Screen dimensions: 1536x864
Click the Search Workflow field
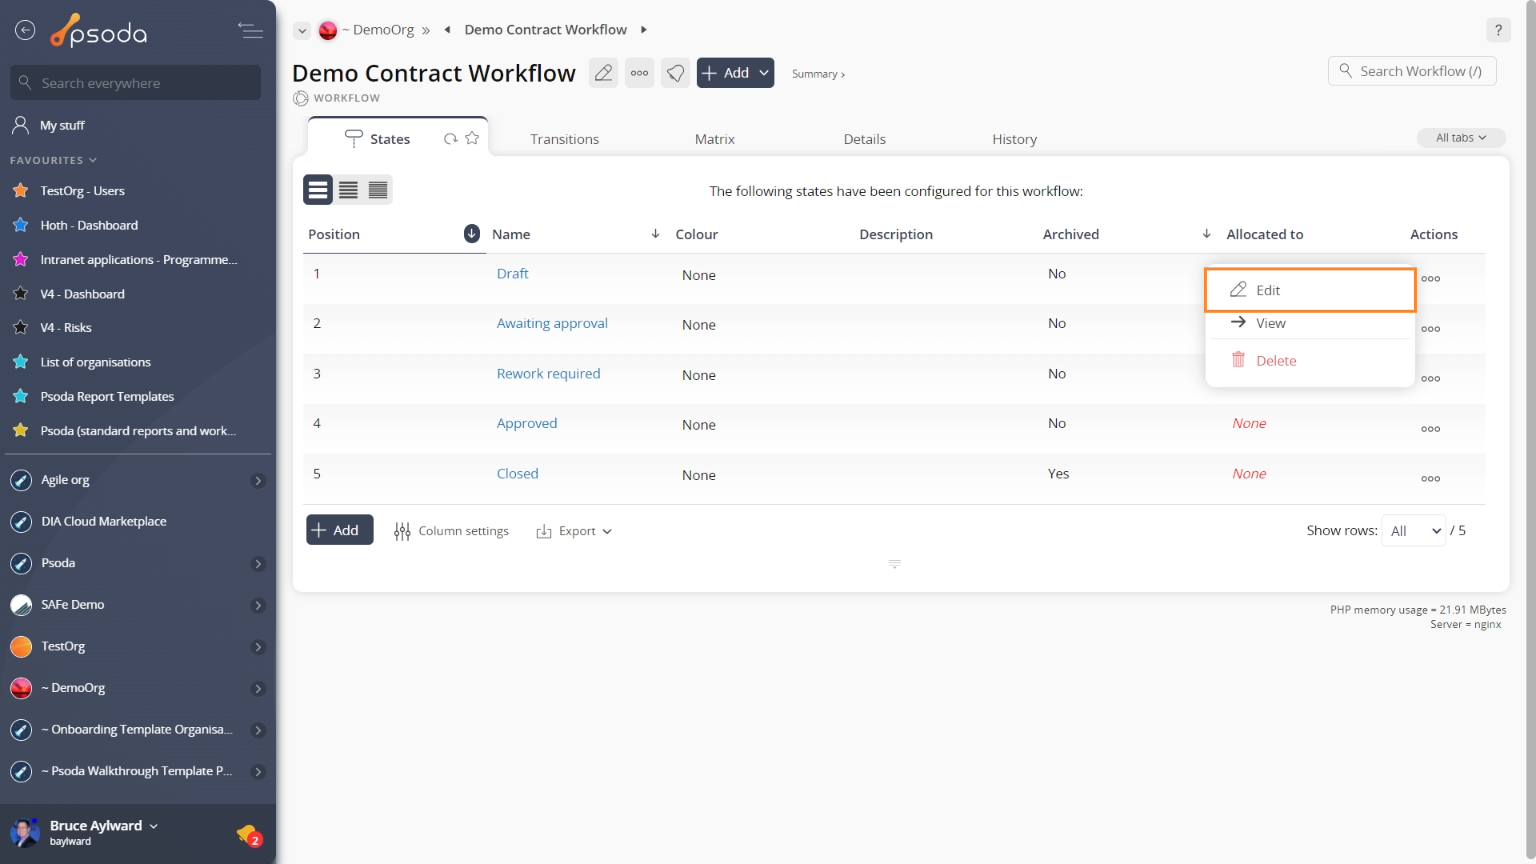(x=1412, y=71)
